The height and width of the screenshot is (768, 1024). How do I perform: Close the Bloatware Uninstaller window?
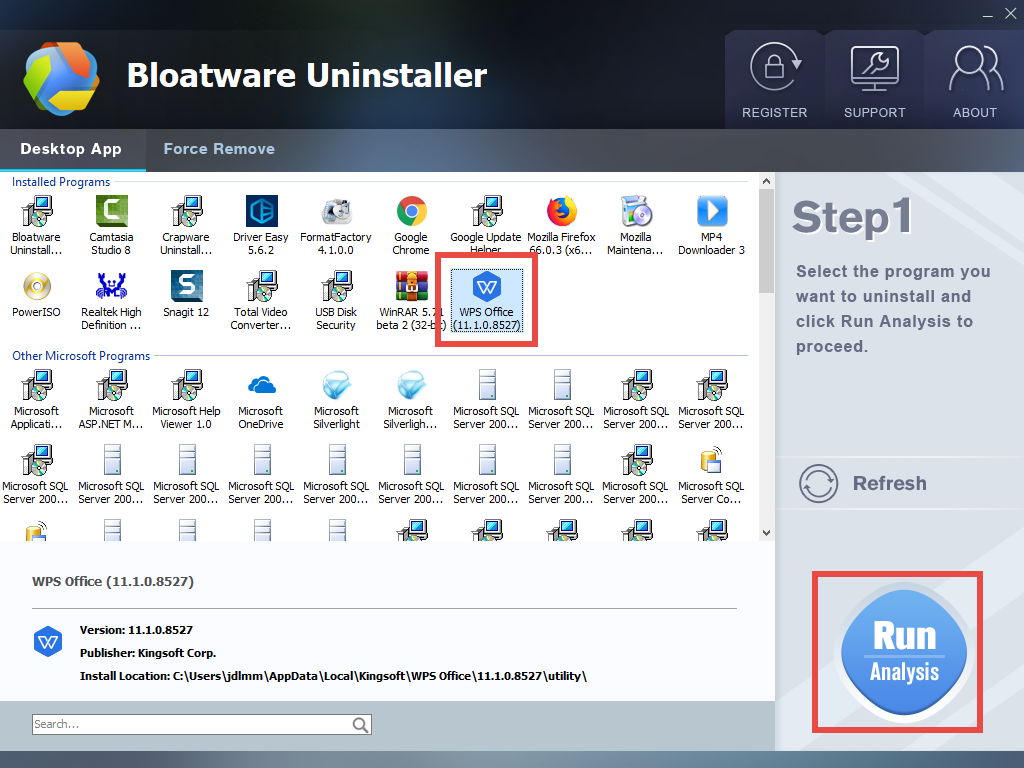tap(1010, 14)
